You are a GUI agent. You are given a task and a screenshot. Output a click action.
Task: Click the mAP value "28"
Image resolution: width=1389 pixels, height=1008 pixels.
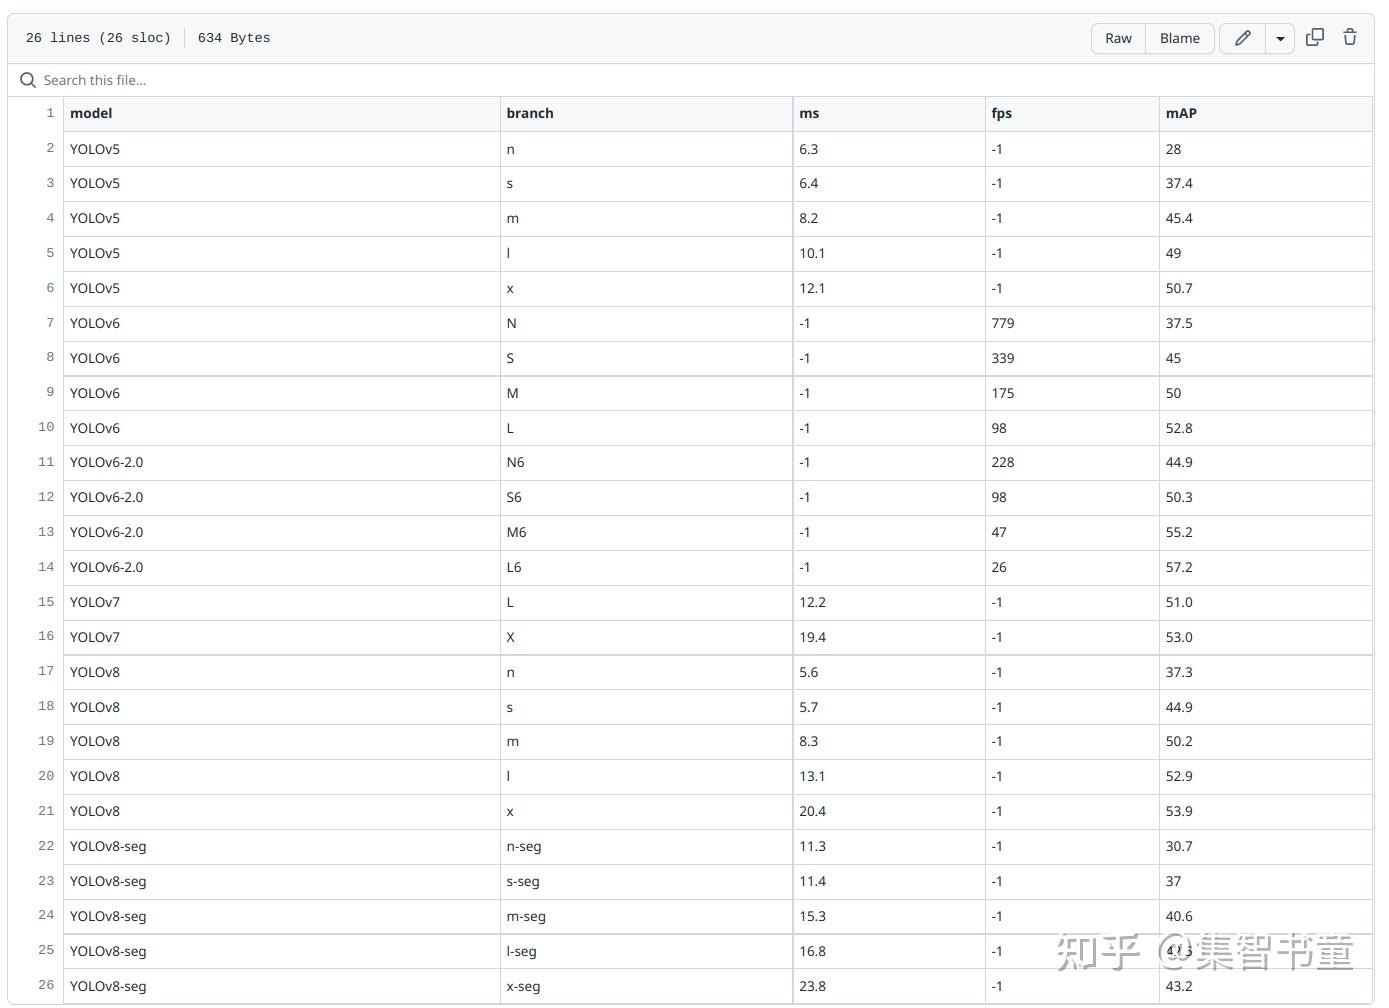(x=1173, y=149)
